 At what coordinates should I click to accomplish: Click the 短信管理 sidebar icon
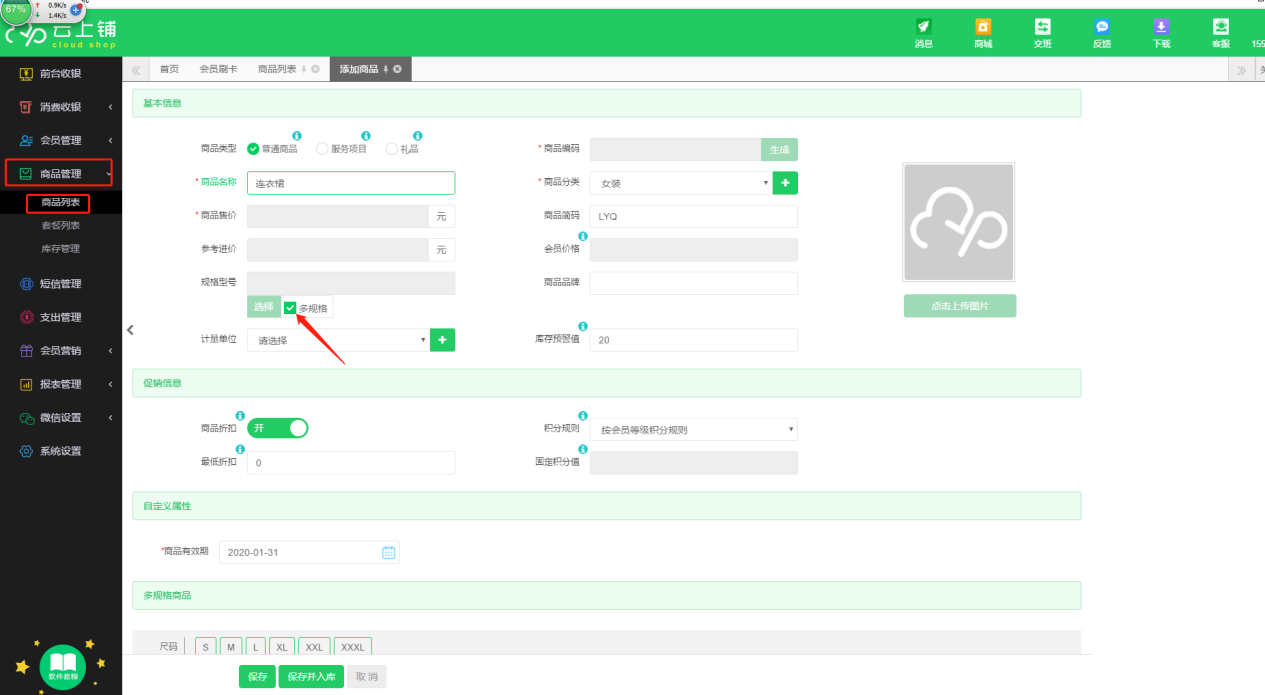[26, 284]
